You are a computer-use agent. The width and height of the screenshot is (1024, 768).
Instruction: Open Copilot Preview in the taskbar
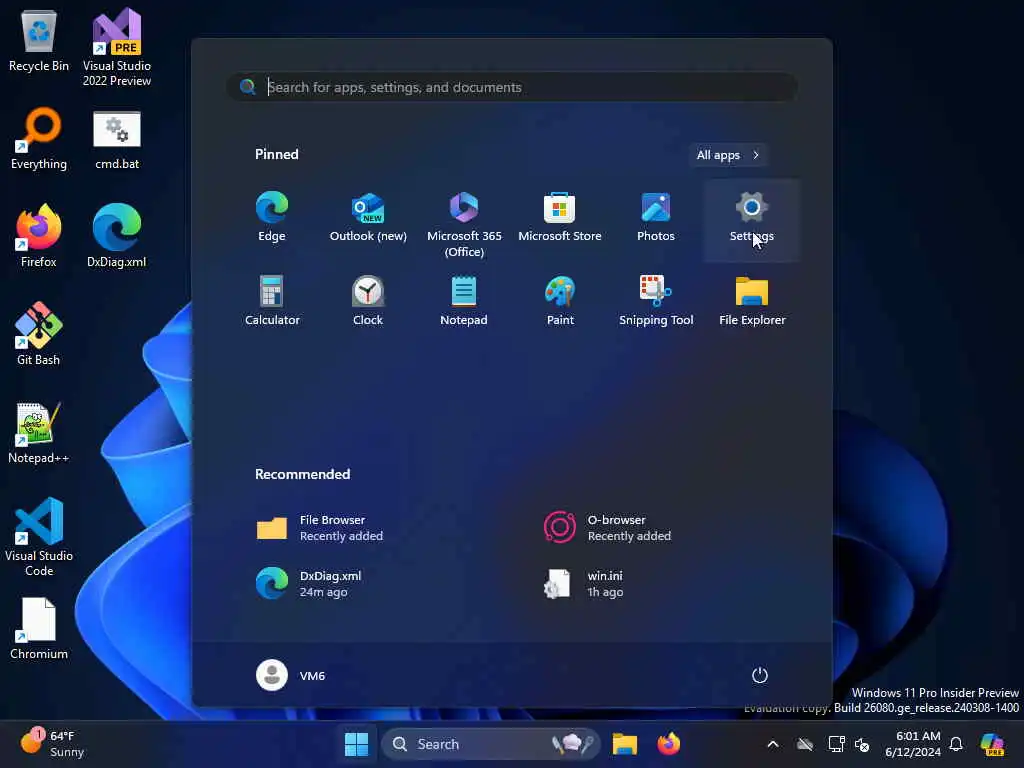992,744
